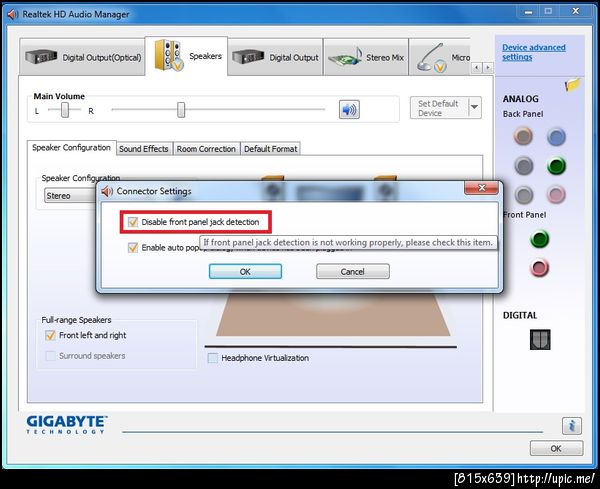
Task: Click the orange back panel audio jack
Action: 523,136
